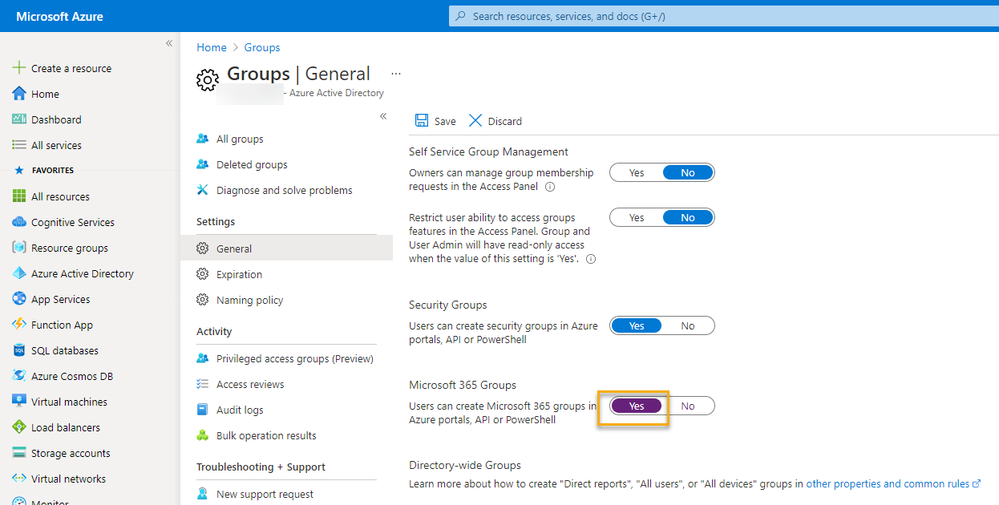The height and width of the screenshot is (505, 999).
Task: Click the Discard X icon
Action: tap(475, 121)
